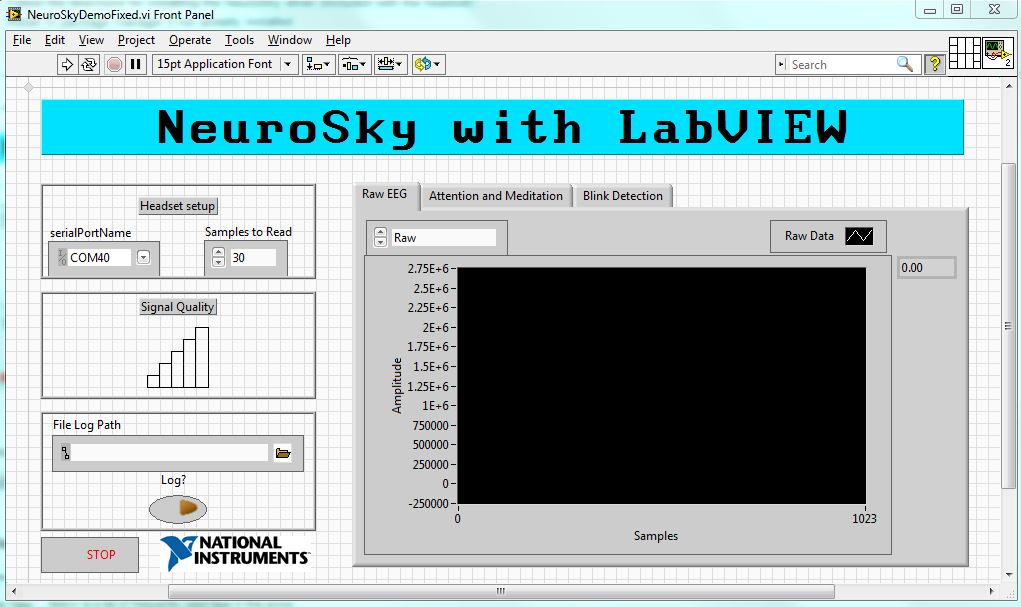Click the Raw ring selector down arrow

point(380,242)
